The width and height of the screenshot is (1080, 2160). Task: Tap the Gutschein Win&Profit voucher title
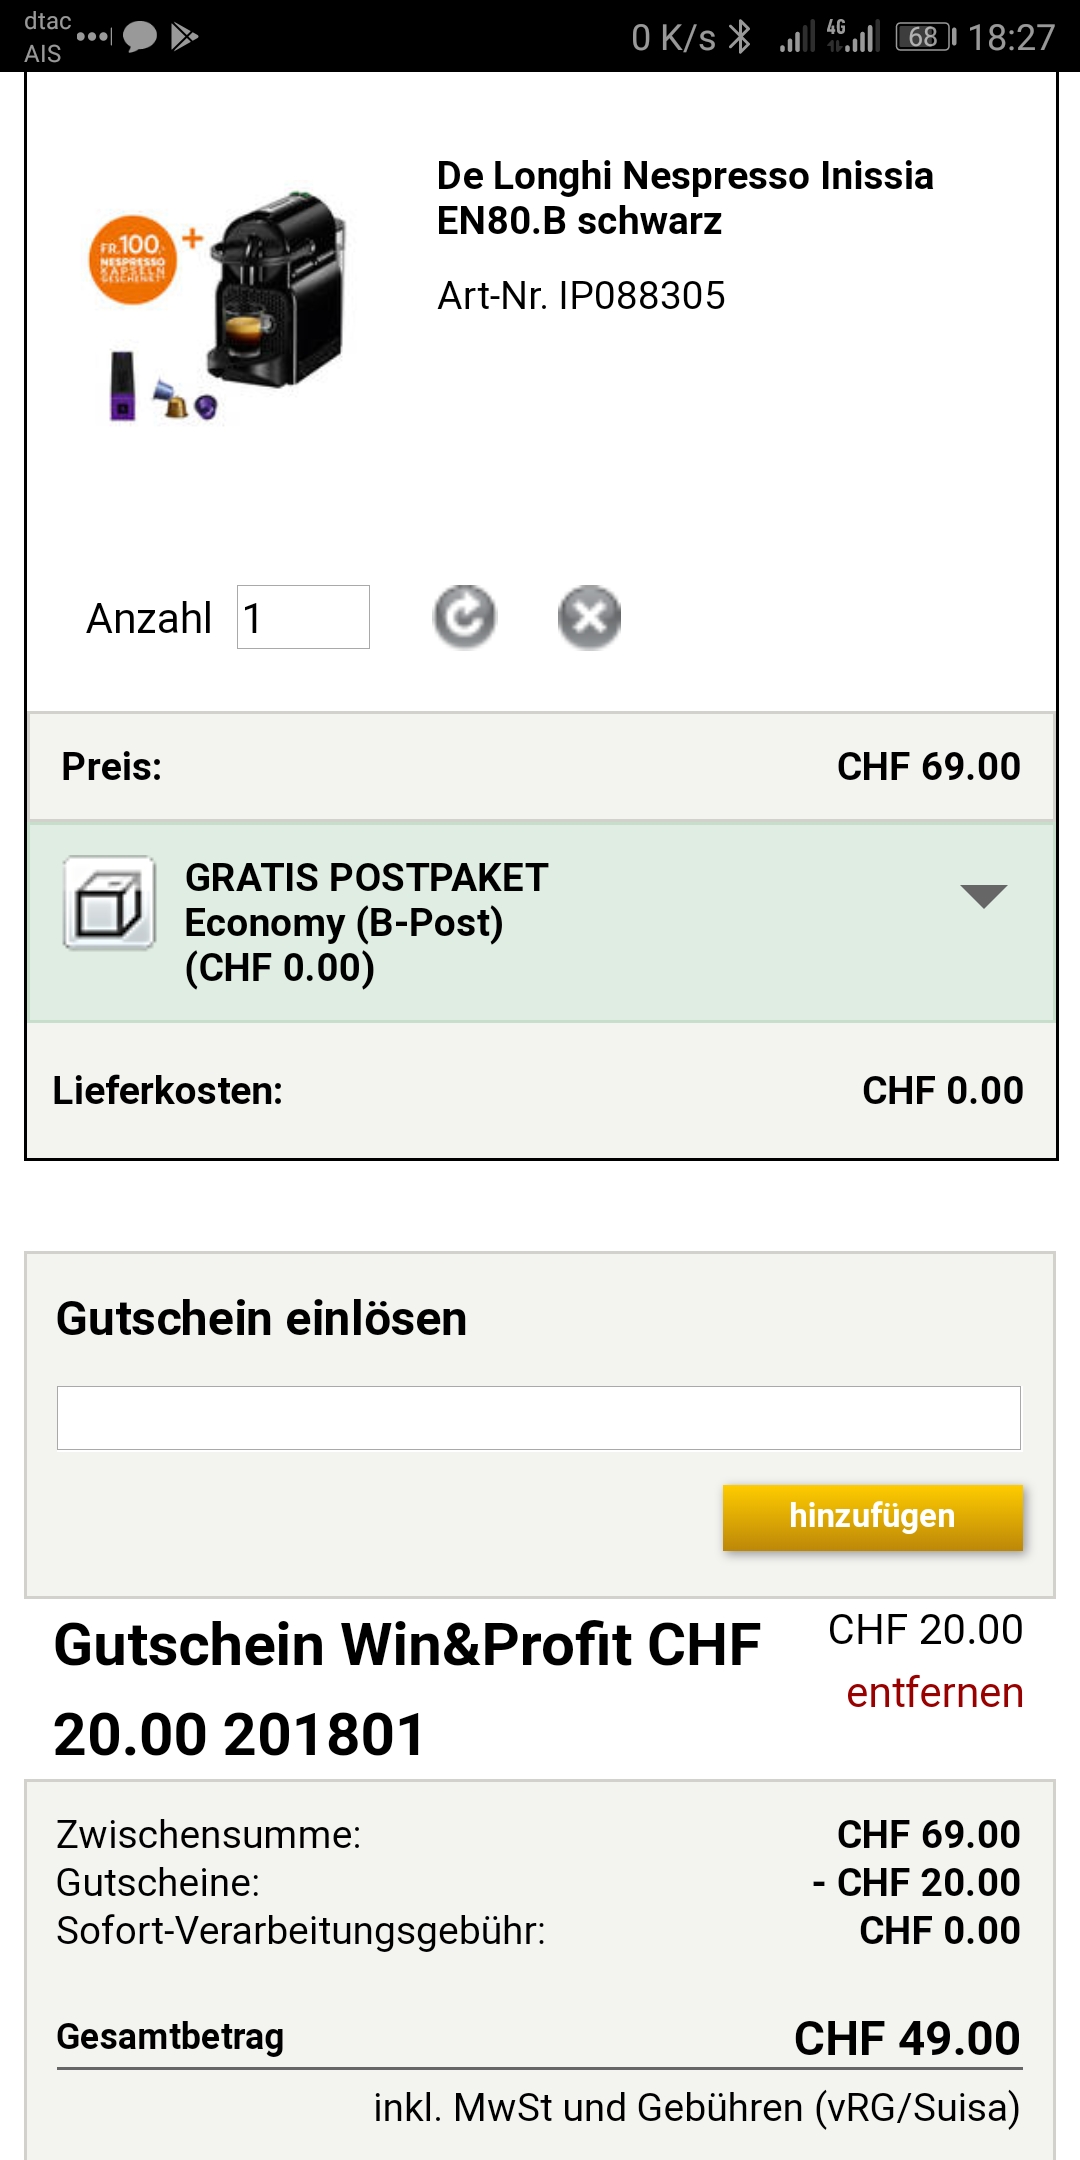coord(407,1688)
